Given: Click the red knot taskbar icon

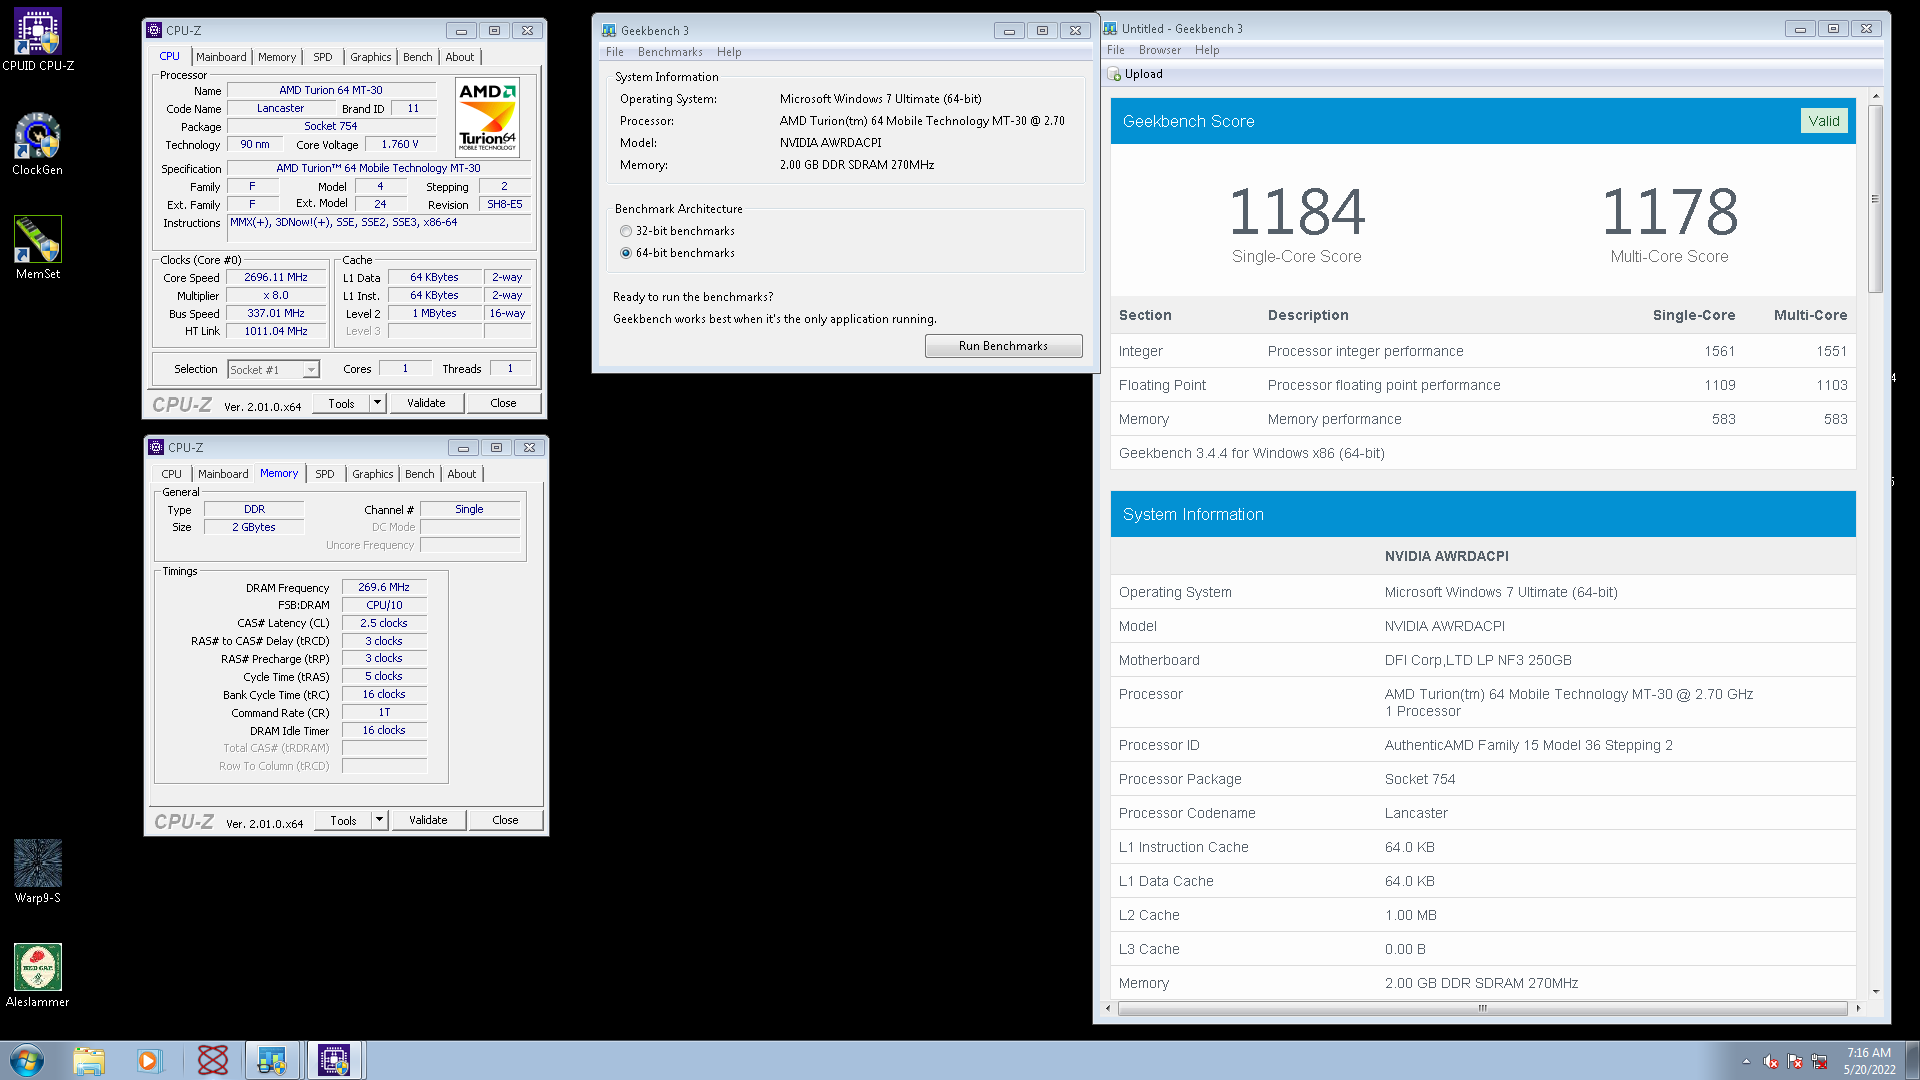Looking at the screenshot, I should click(212, 1060).
